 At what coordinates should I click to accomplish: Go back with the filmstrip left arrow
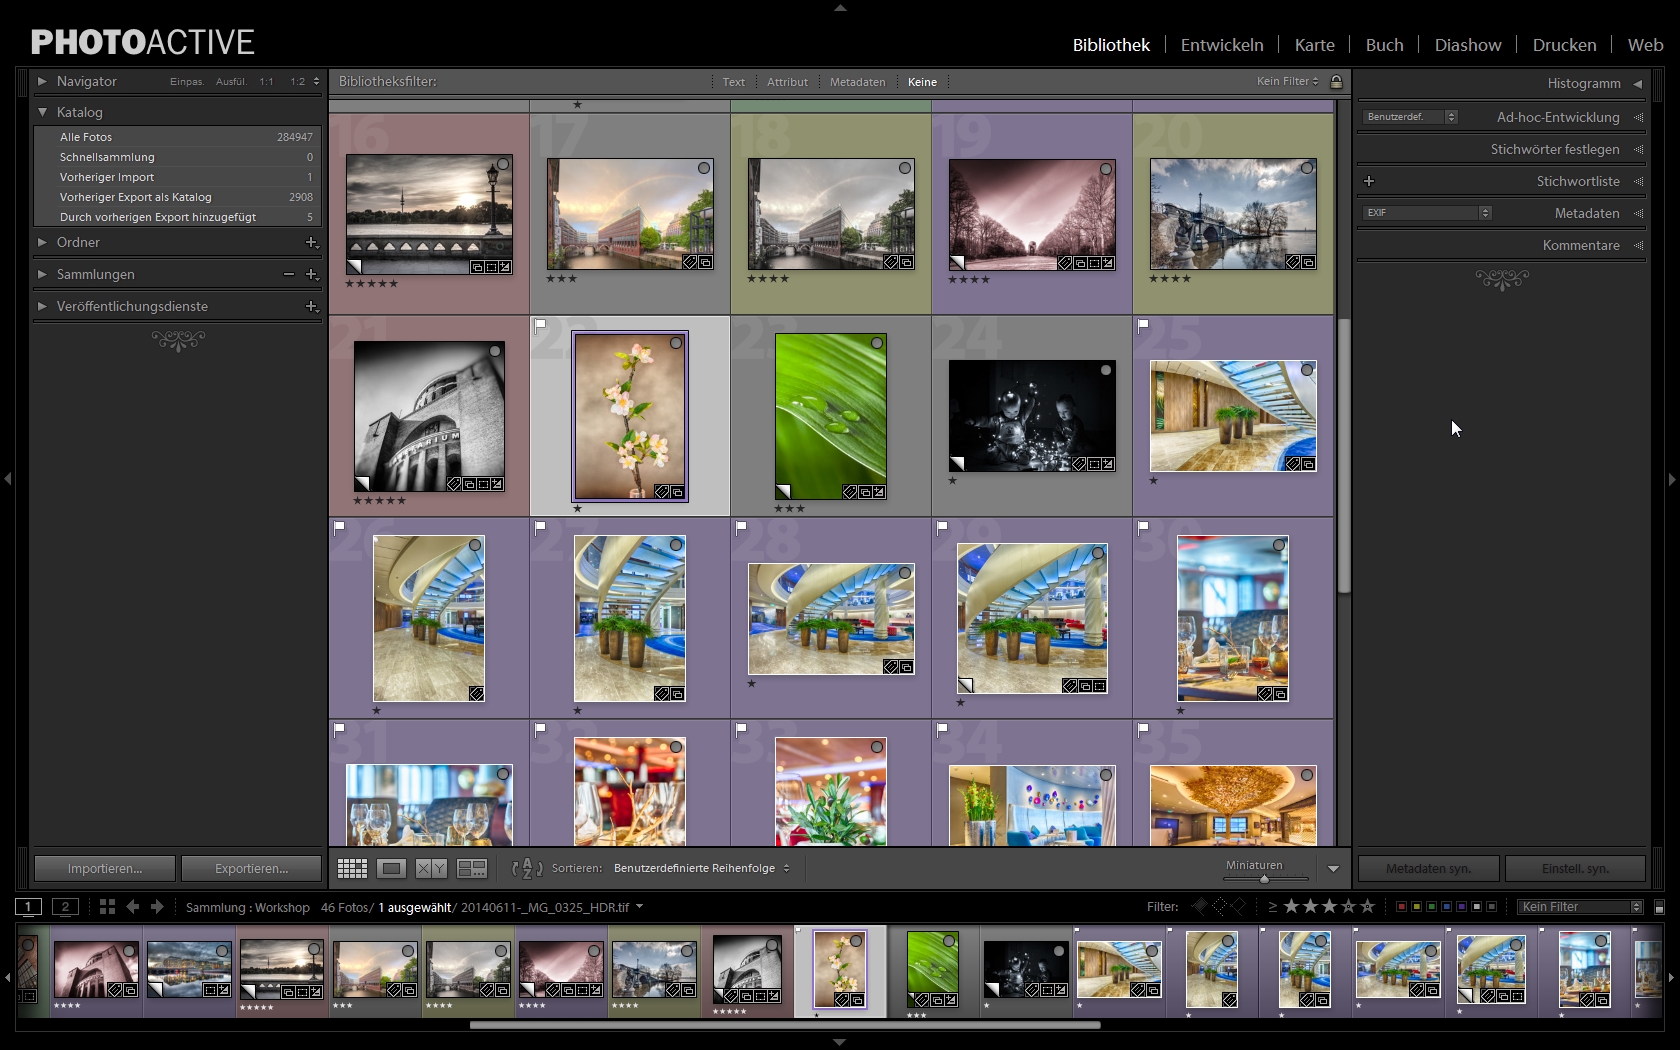(x=133, y=907)
